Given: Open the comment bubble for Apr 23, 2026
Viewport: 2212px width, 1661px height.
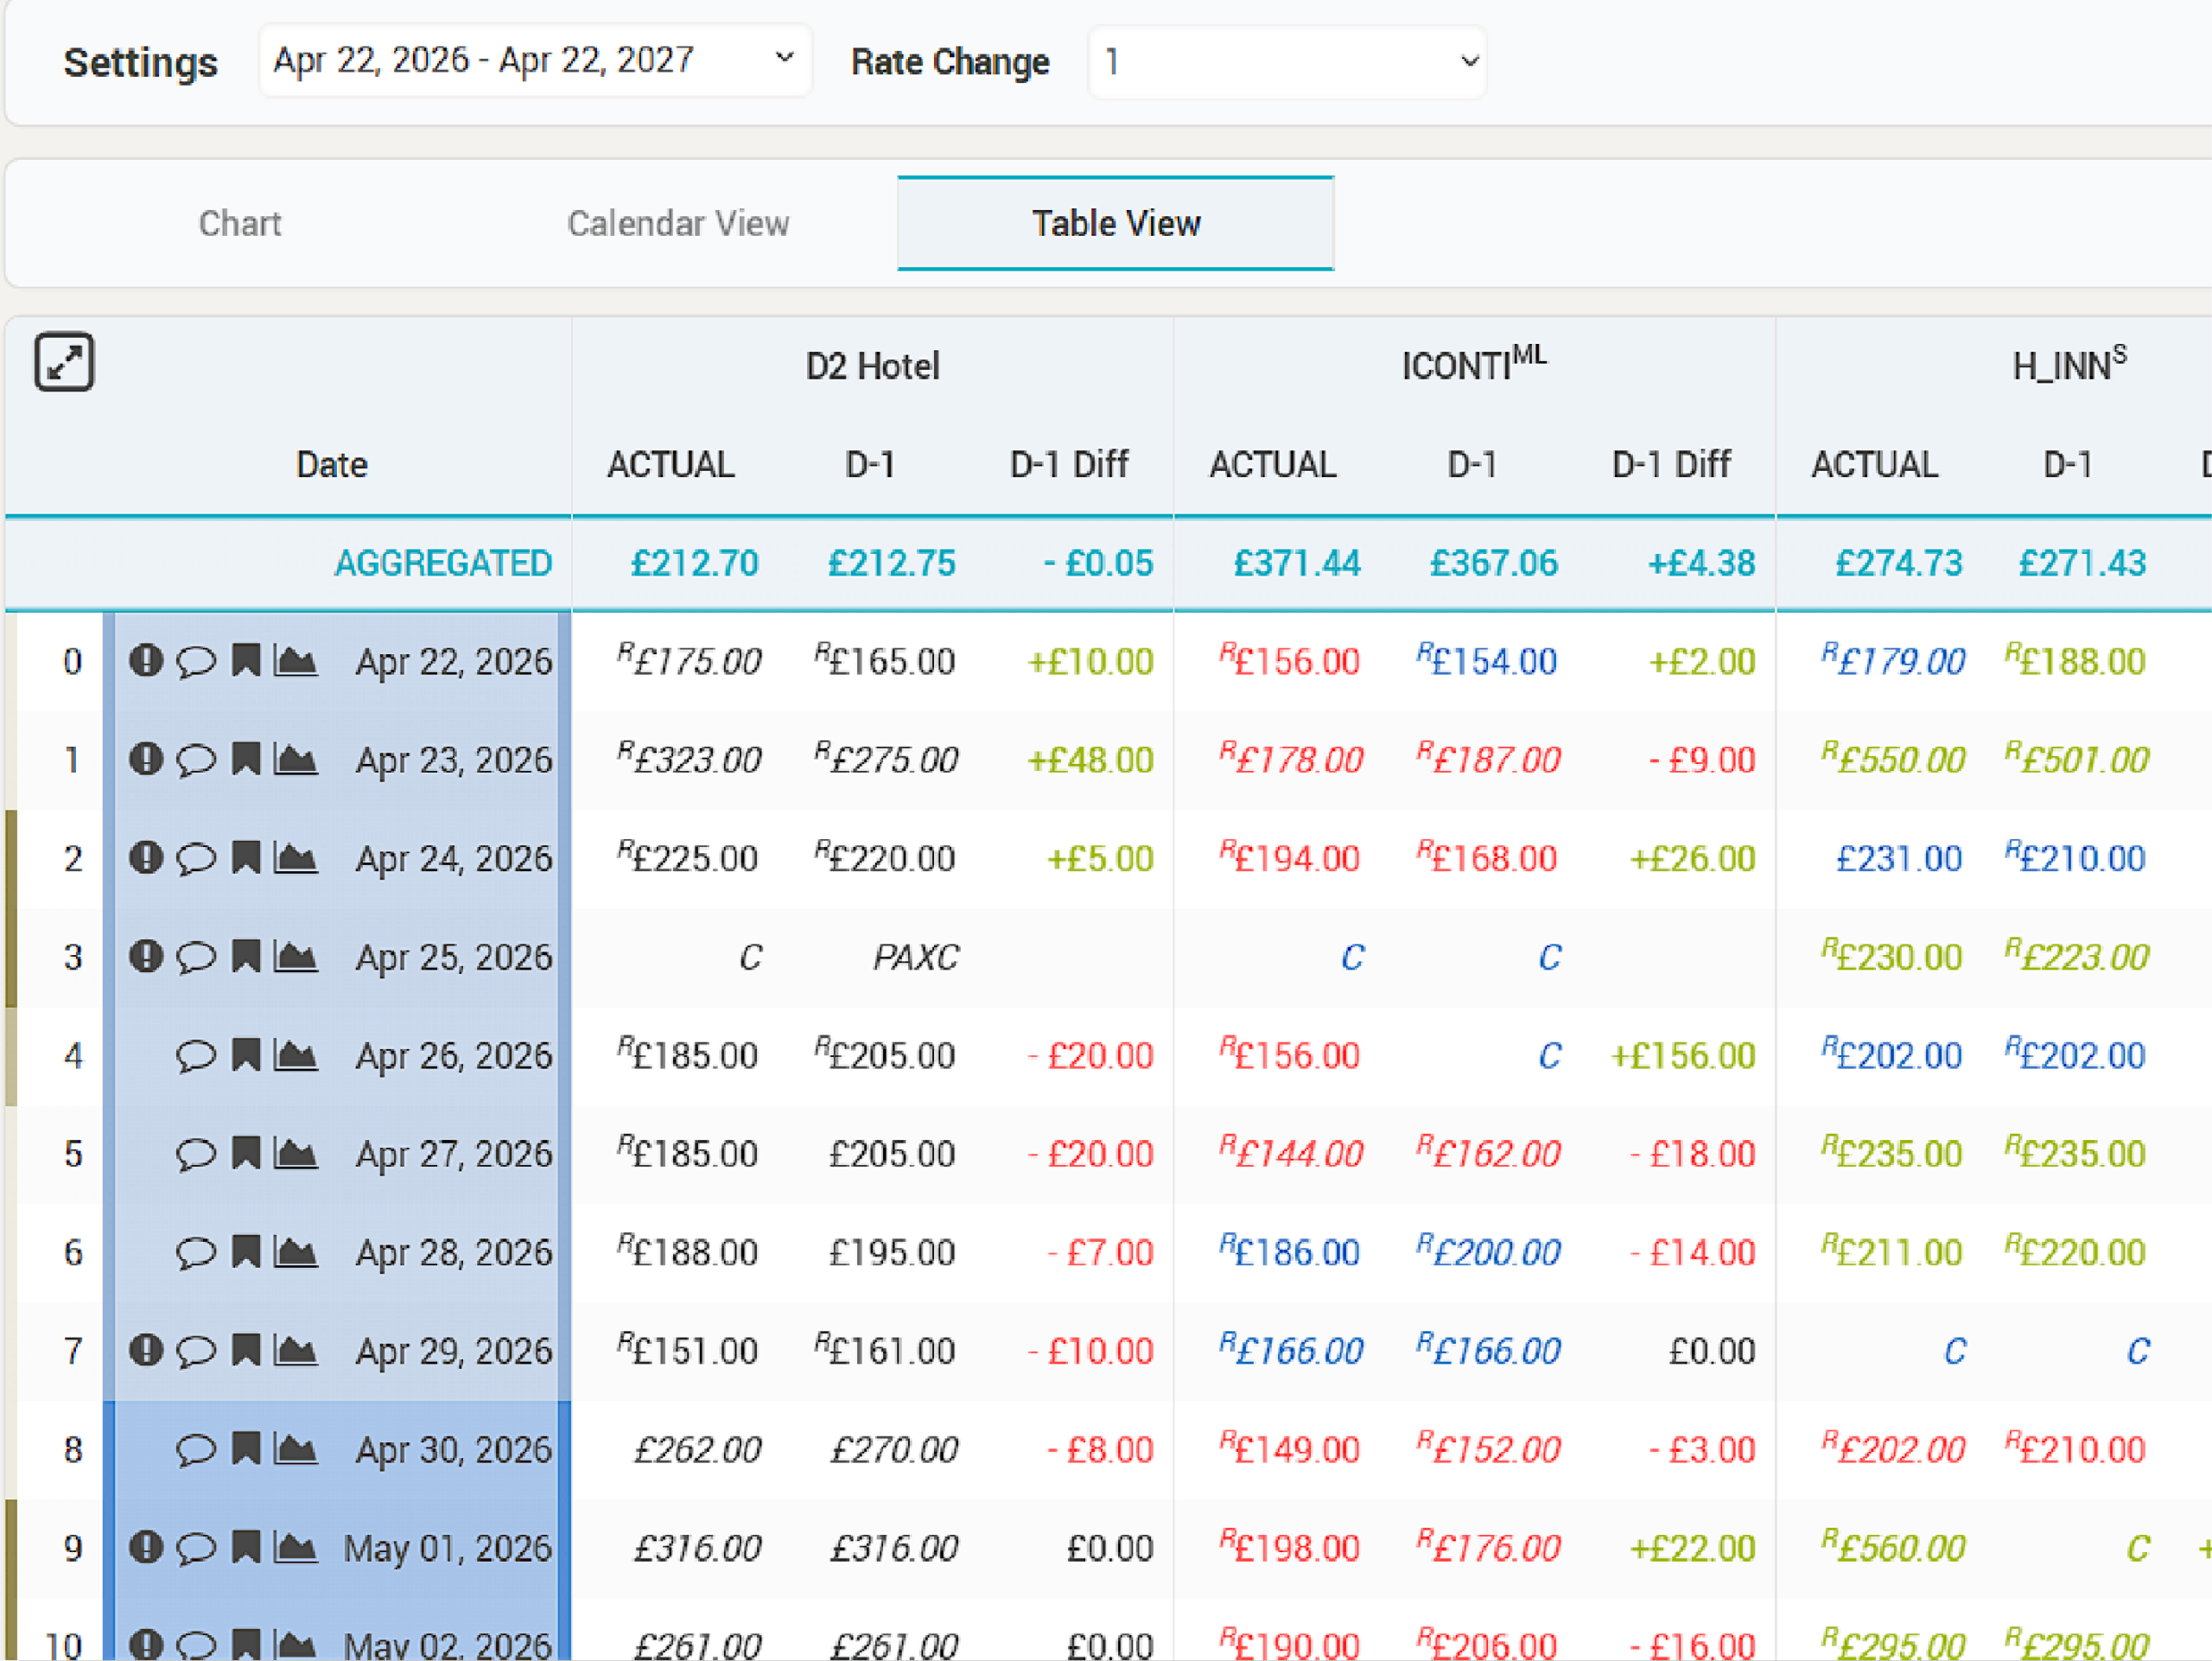Looking at the screenshot, I should click(196, 760).
